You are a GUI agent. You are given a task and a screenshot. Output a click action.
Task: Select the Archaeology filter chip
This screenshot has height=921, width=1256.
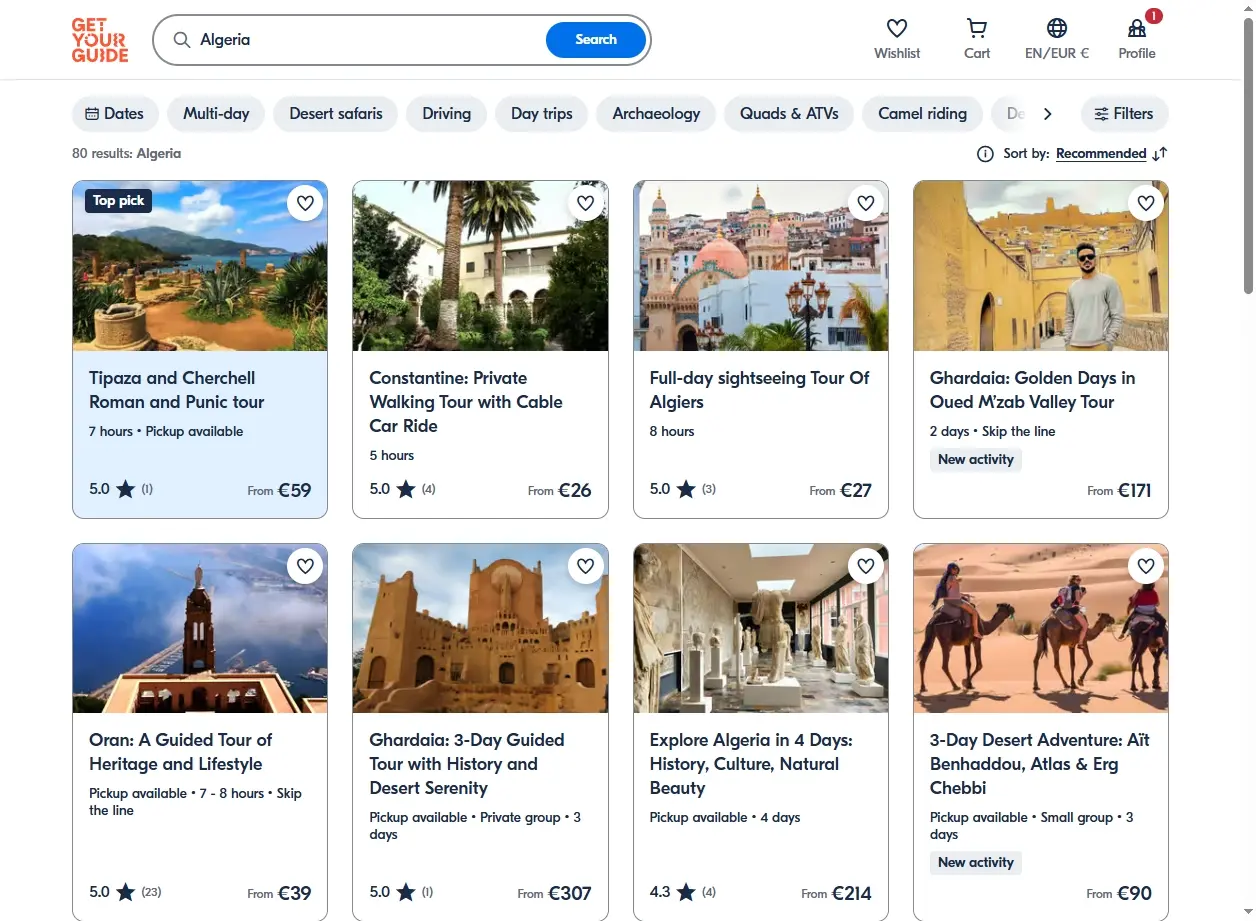656,113
